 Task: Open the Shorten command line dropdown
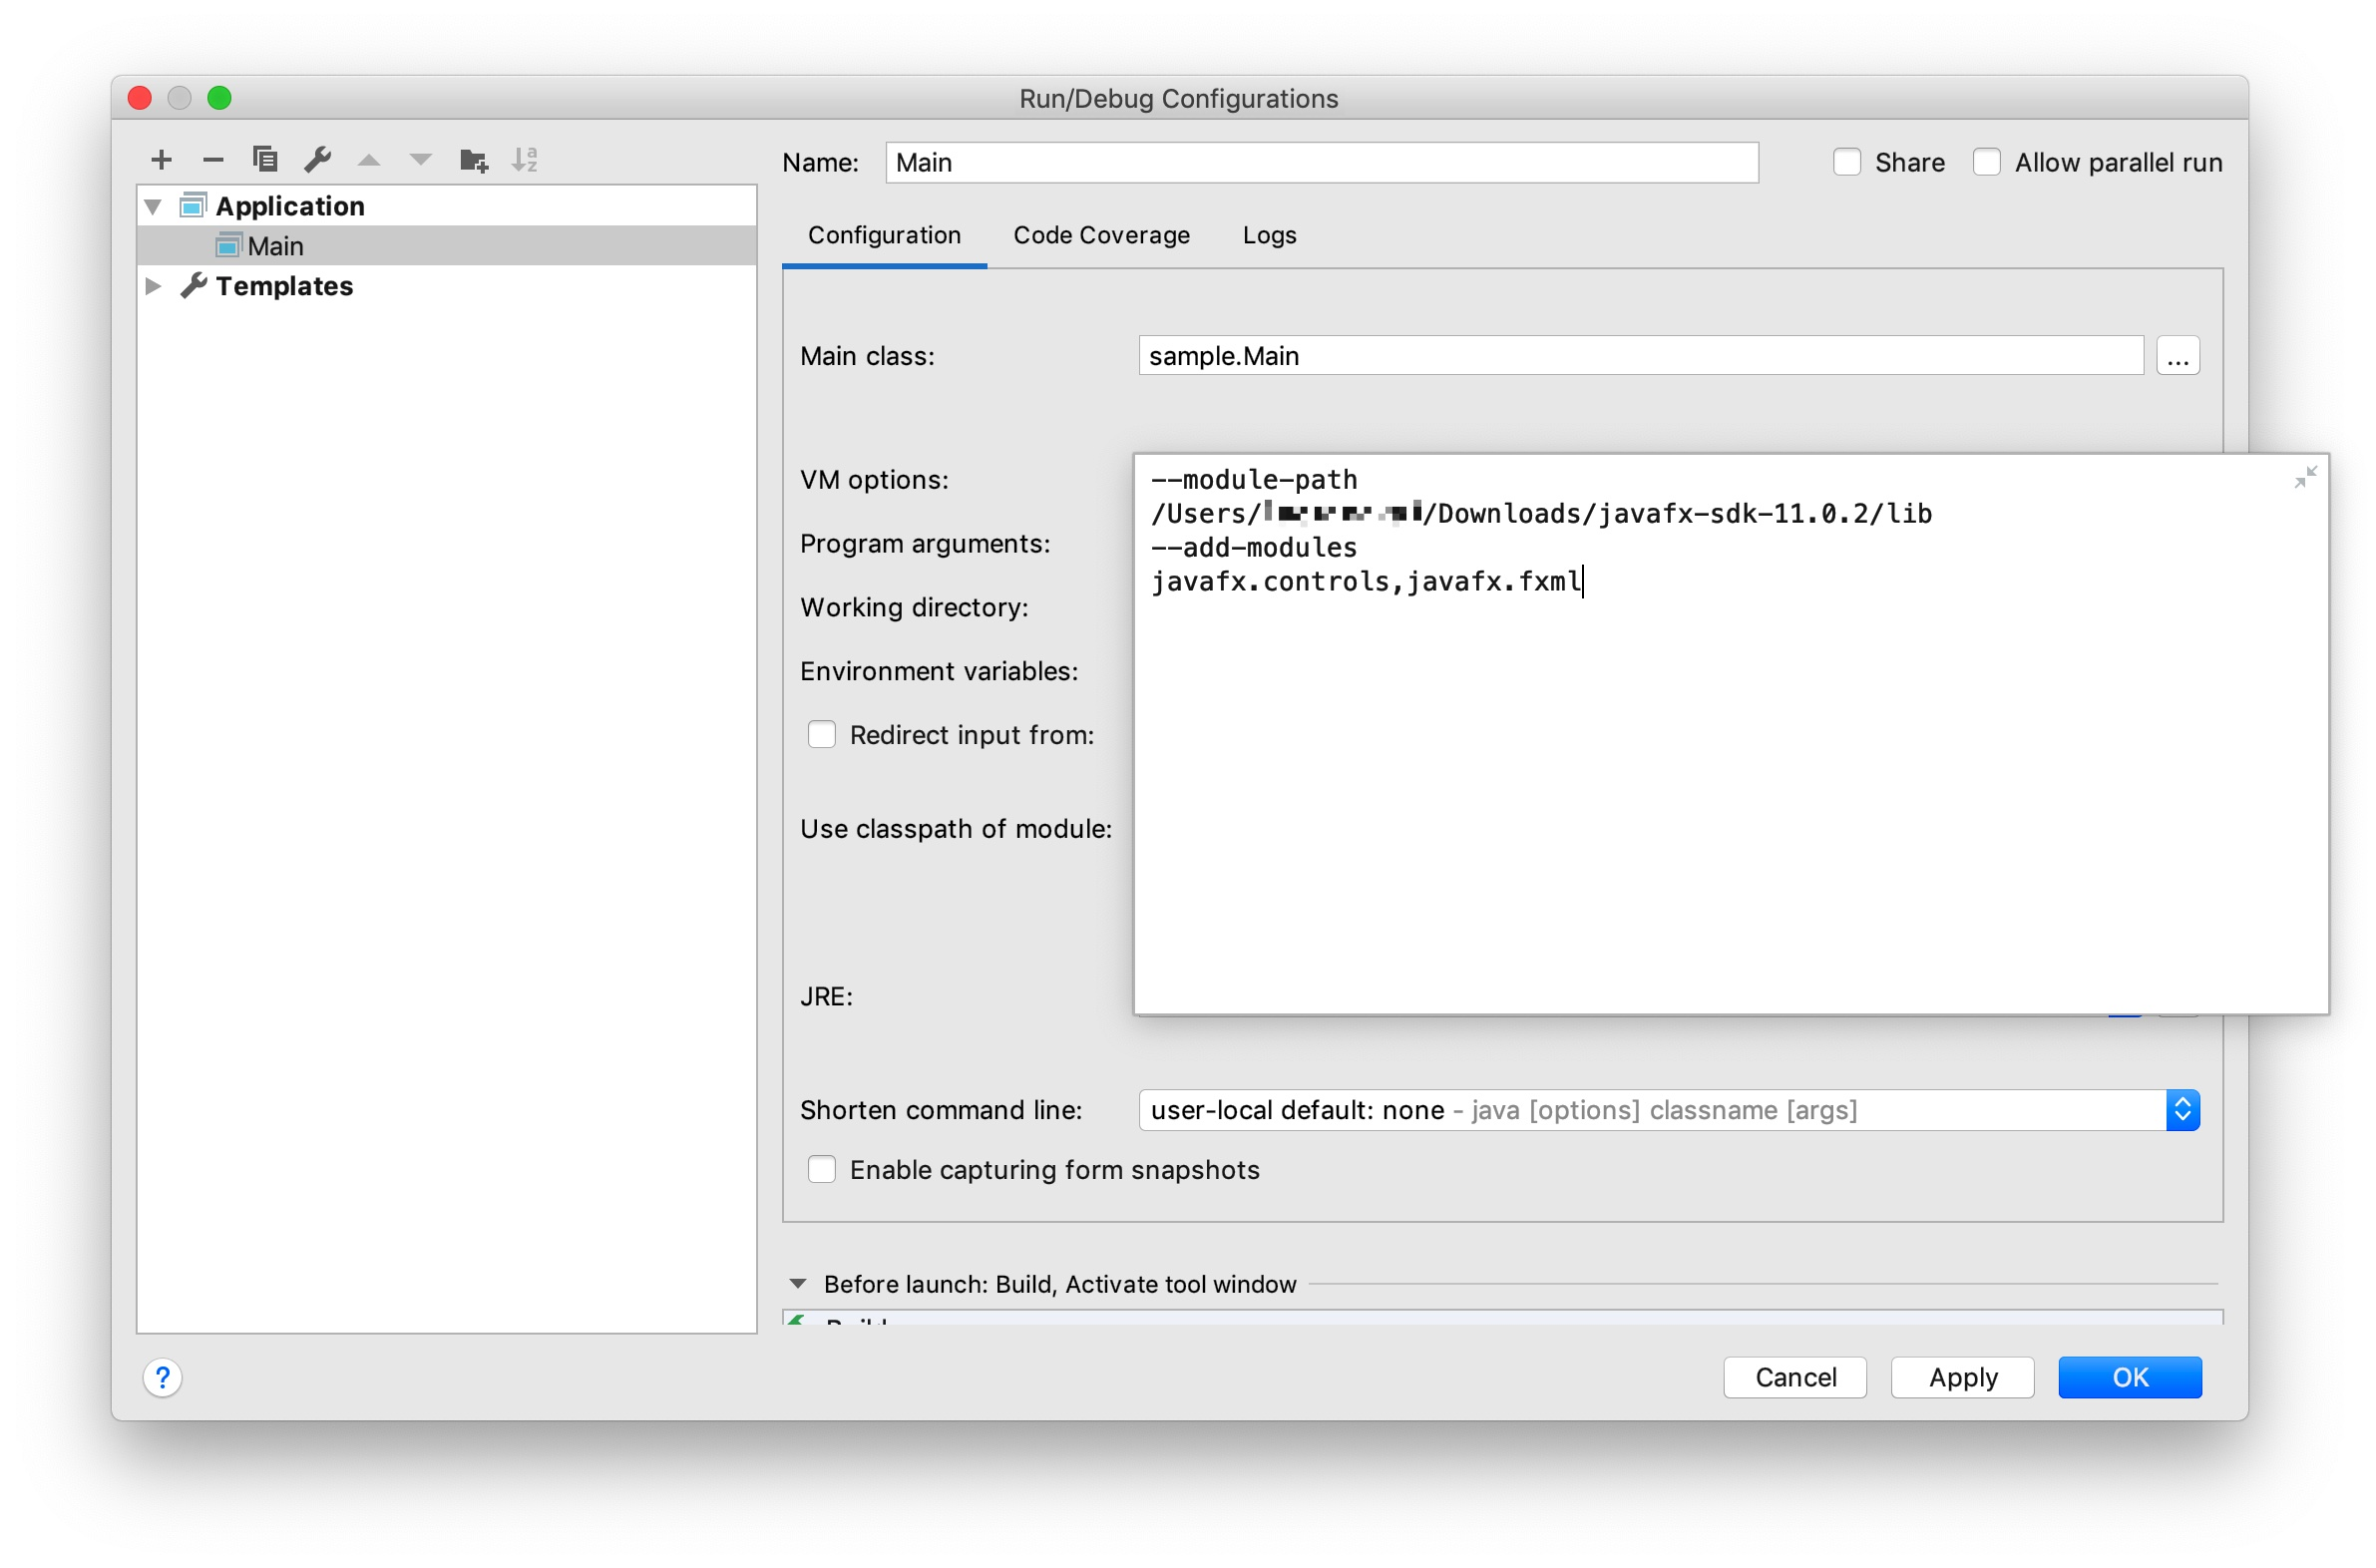click(x=2183, y=1110)
